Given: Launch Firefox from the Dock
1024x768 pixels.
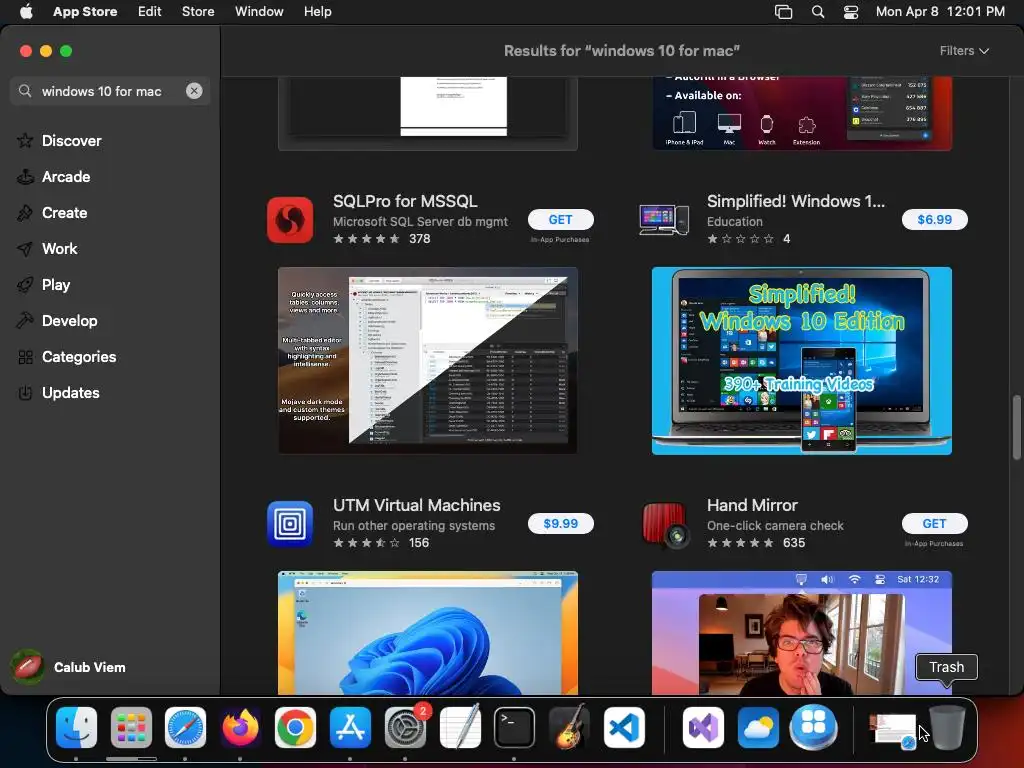Looking at the screenshot, I should click(x=240, y=727).
